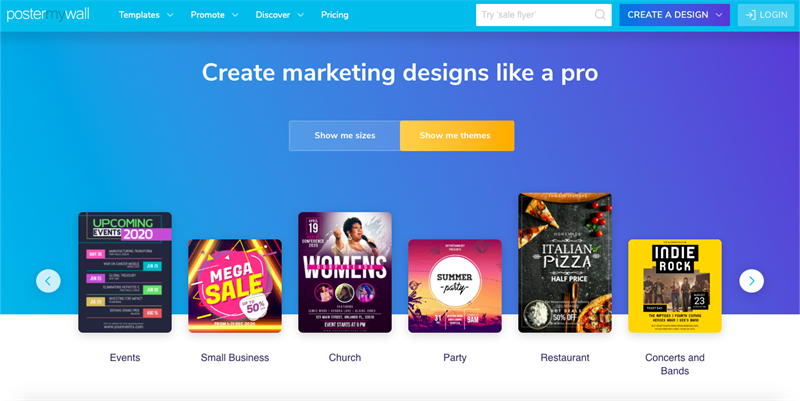This screenshot has height=401, width=800.
Task: Open the Church category link
Action: pyautogui.click(x=345, y=358)
